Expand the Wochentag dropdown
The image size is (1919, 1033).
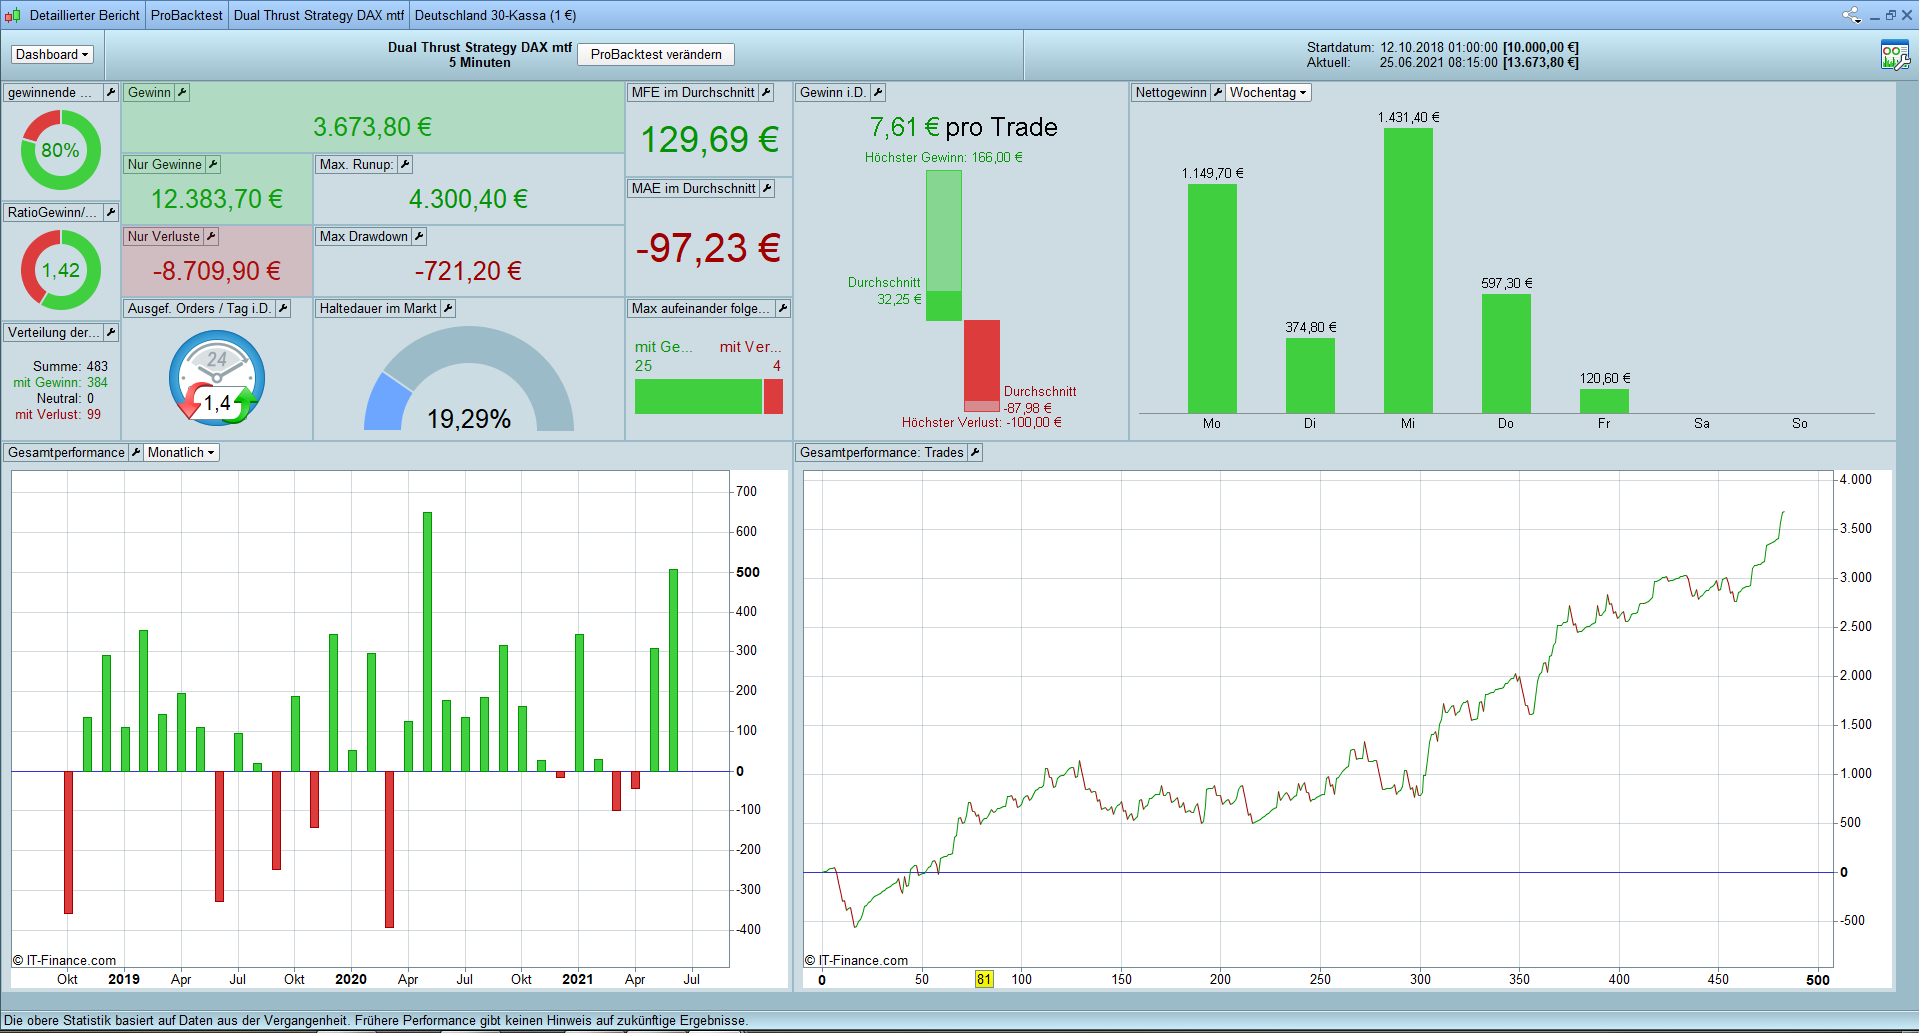tap(1268, 93)
